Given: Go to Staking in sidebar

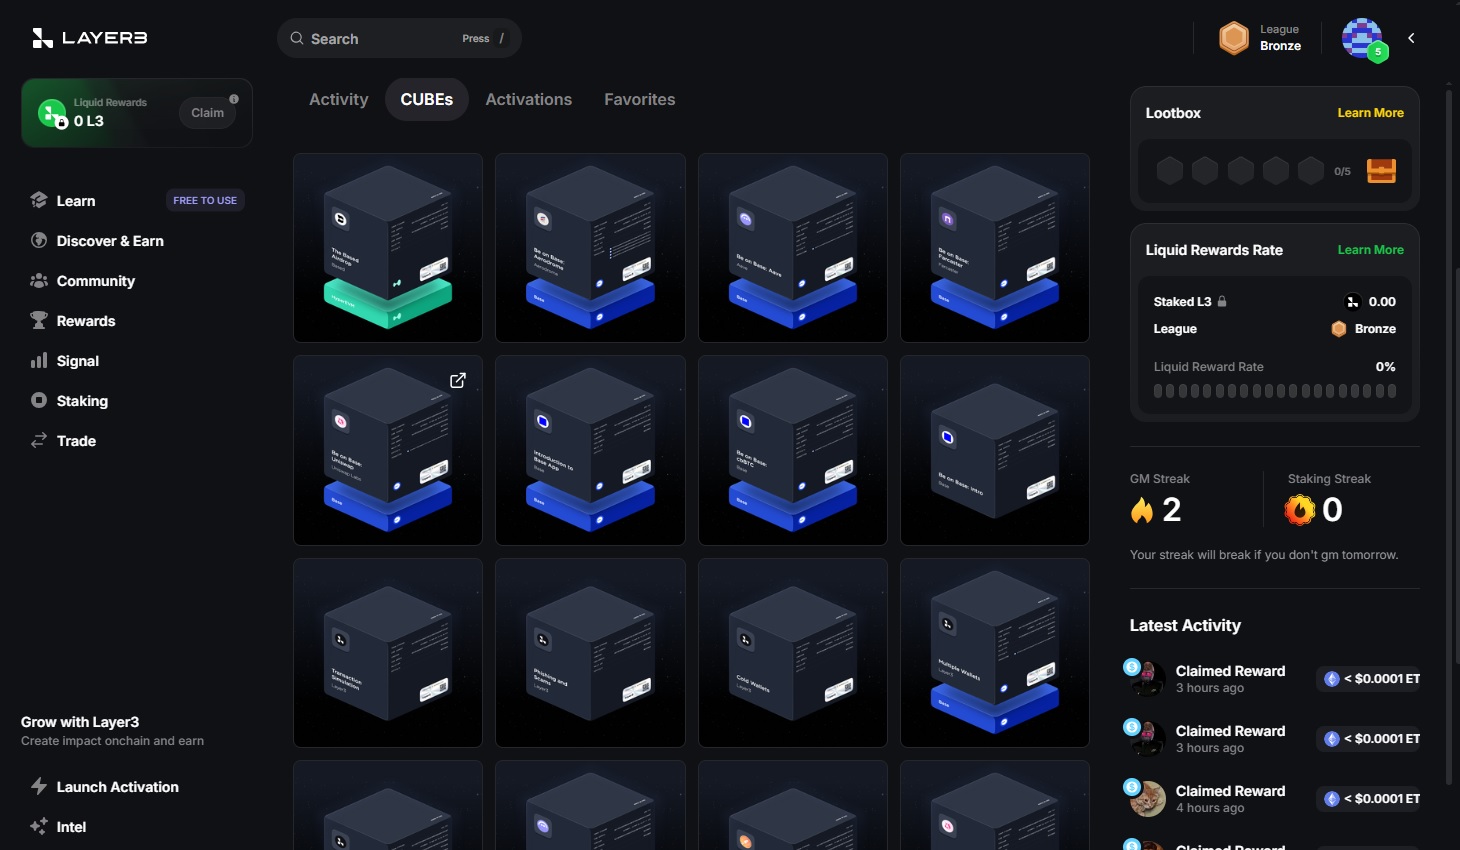Looking at the screenshot, I should (82, 401).
